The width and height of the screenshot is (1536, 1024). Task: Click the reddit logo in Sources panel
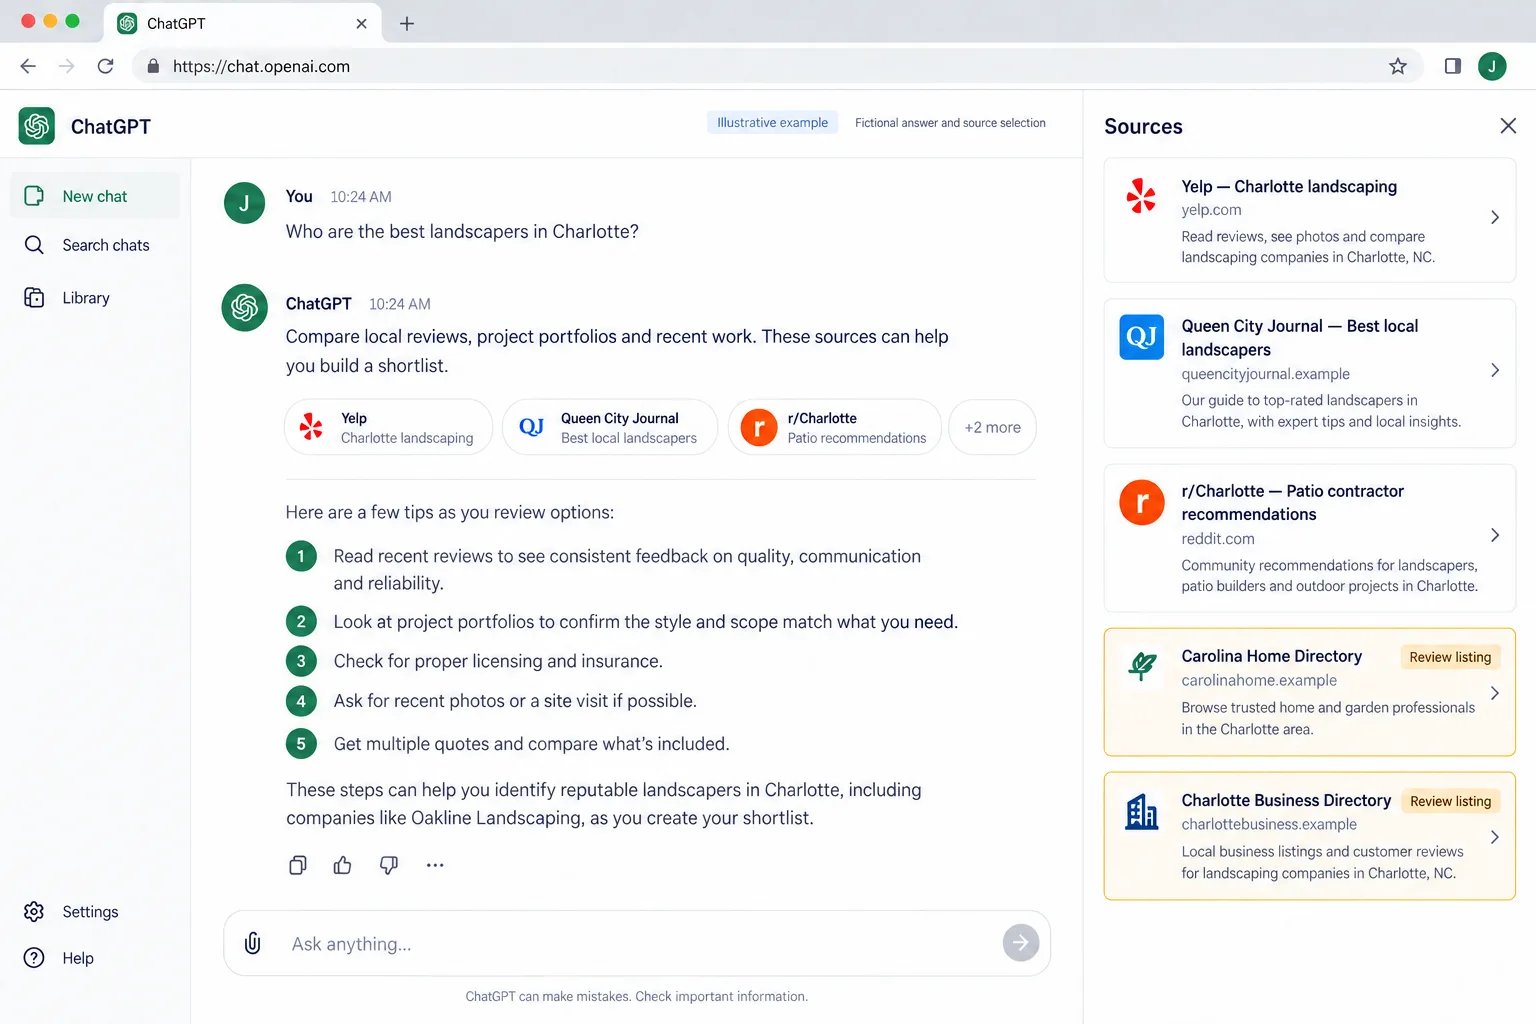[x=1141, y=502]
